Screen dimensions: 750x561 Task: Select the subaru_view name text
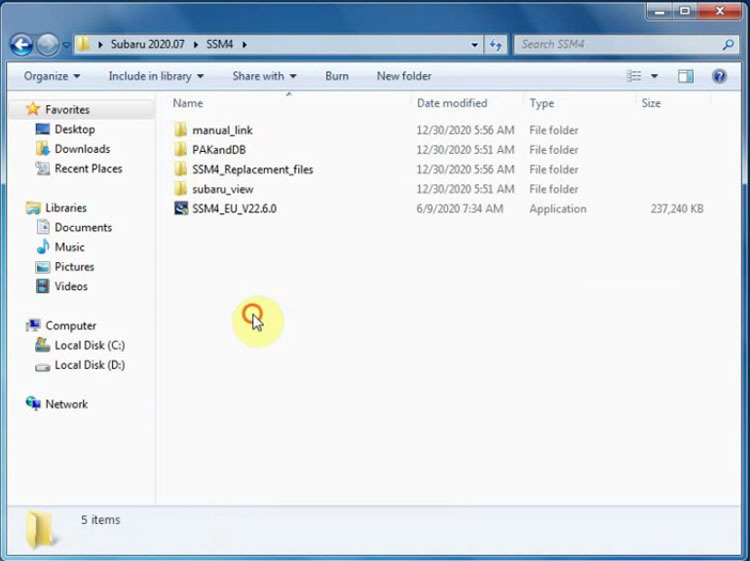pos(223,189)
